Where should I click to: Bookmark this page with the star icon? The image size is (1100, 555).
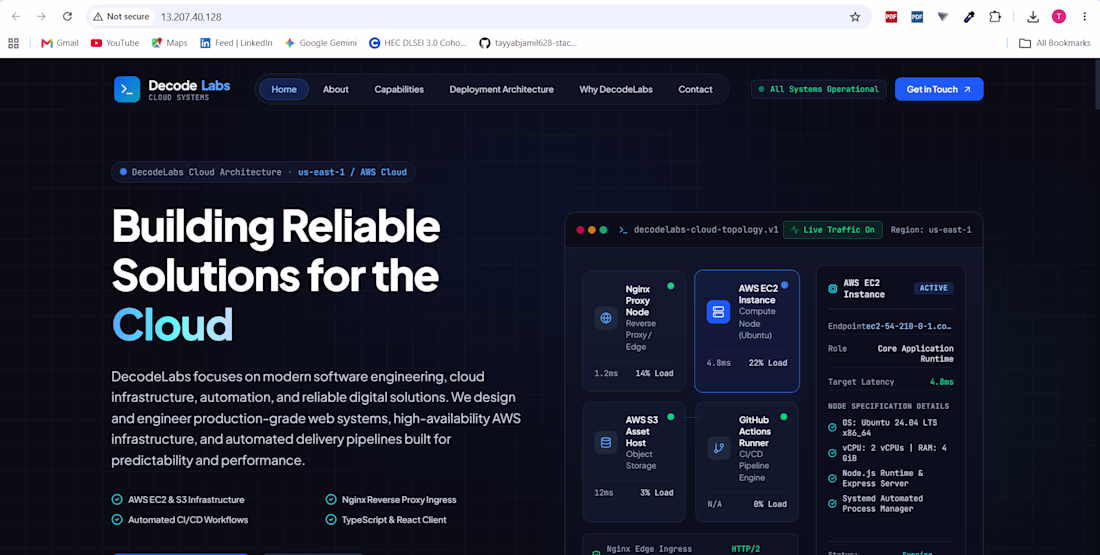click(855, 17)
